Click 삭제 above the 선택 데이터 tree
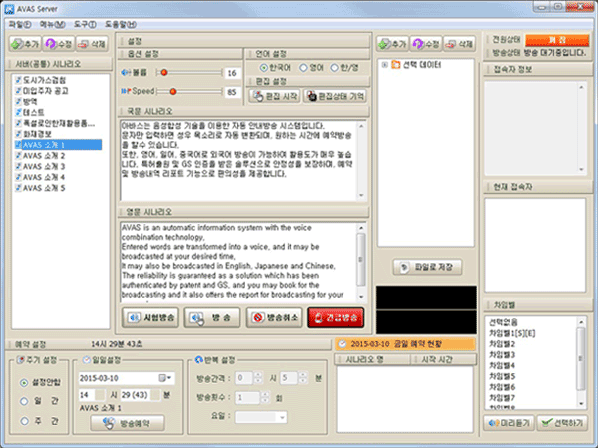The width and height of the screenshot is (598, 448). pyautogui.click(x=459, y=44)
